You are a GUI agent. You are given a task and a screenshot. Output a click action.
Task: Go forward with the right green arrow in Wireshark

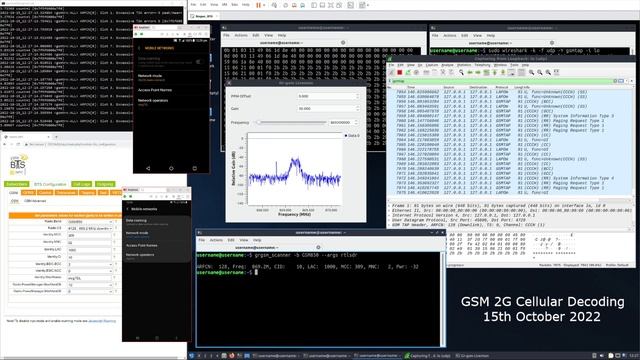point(478,72)
